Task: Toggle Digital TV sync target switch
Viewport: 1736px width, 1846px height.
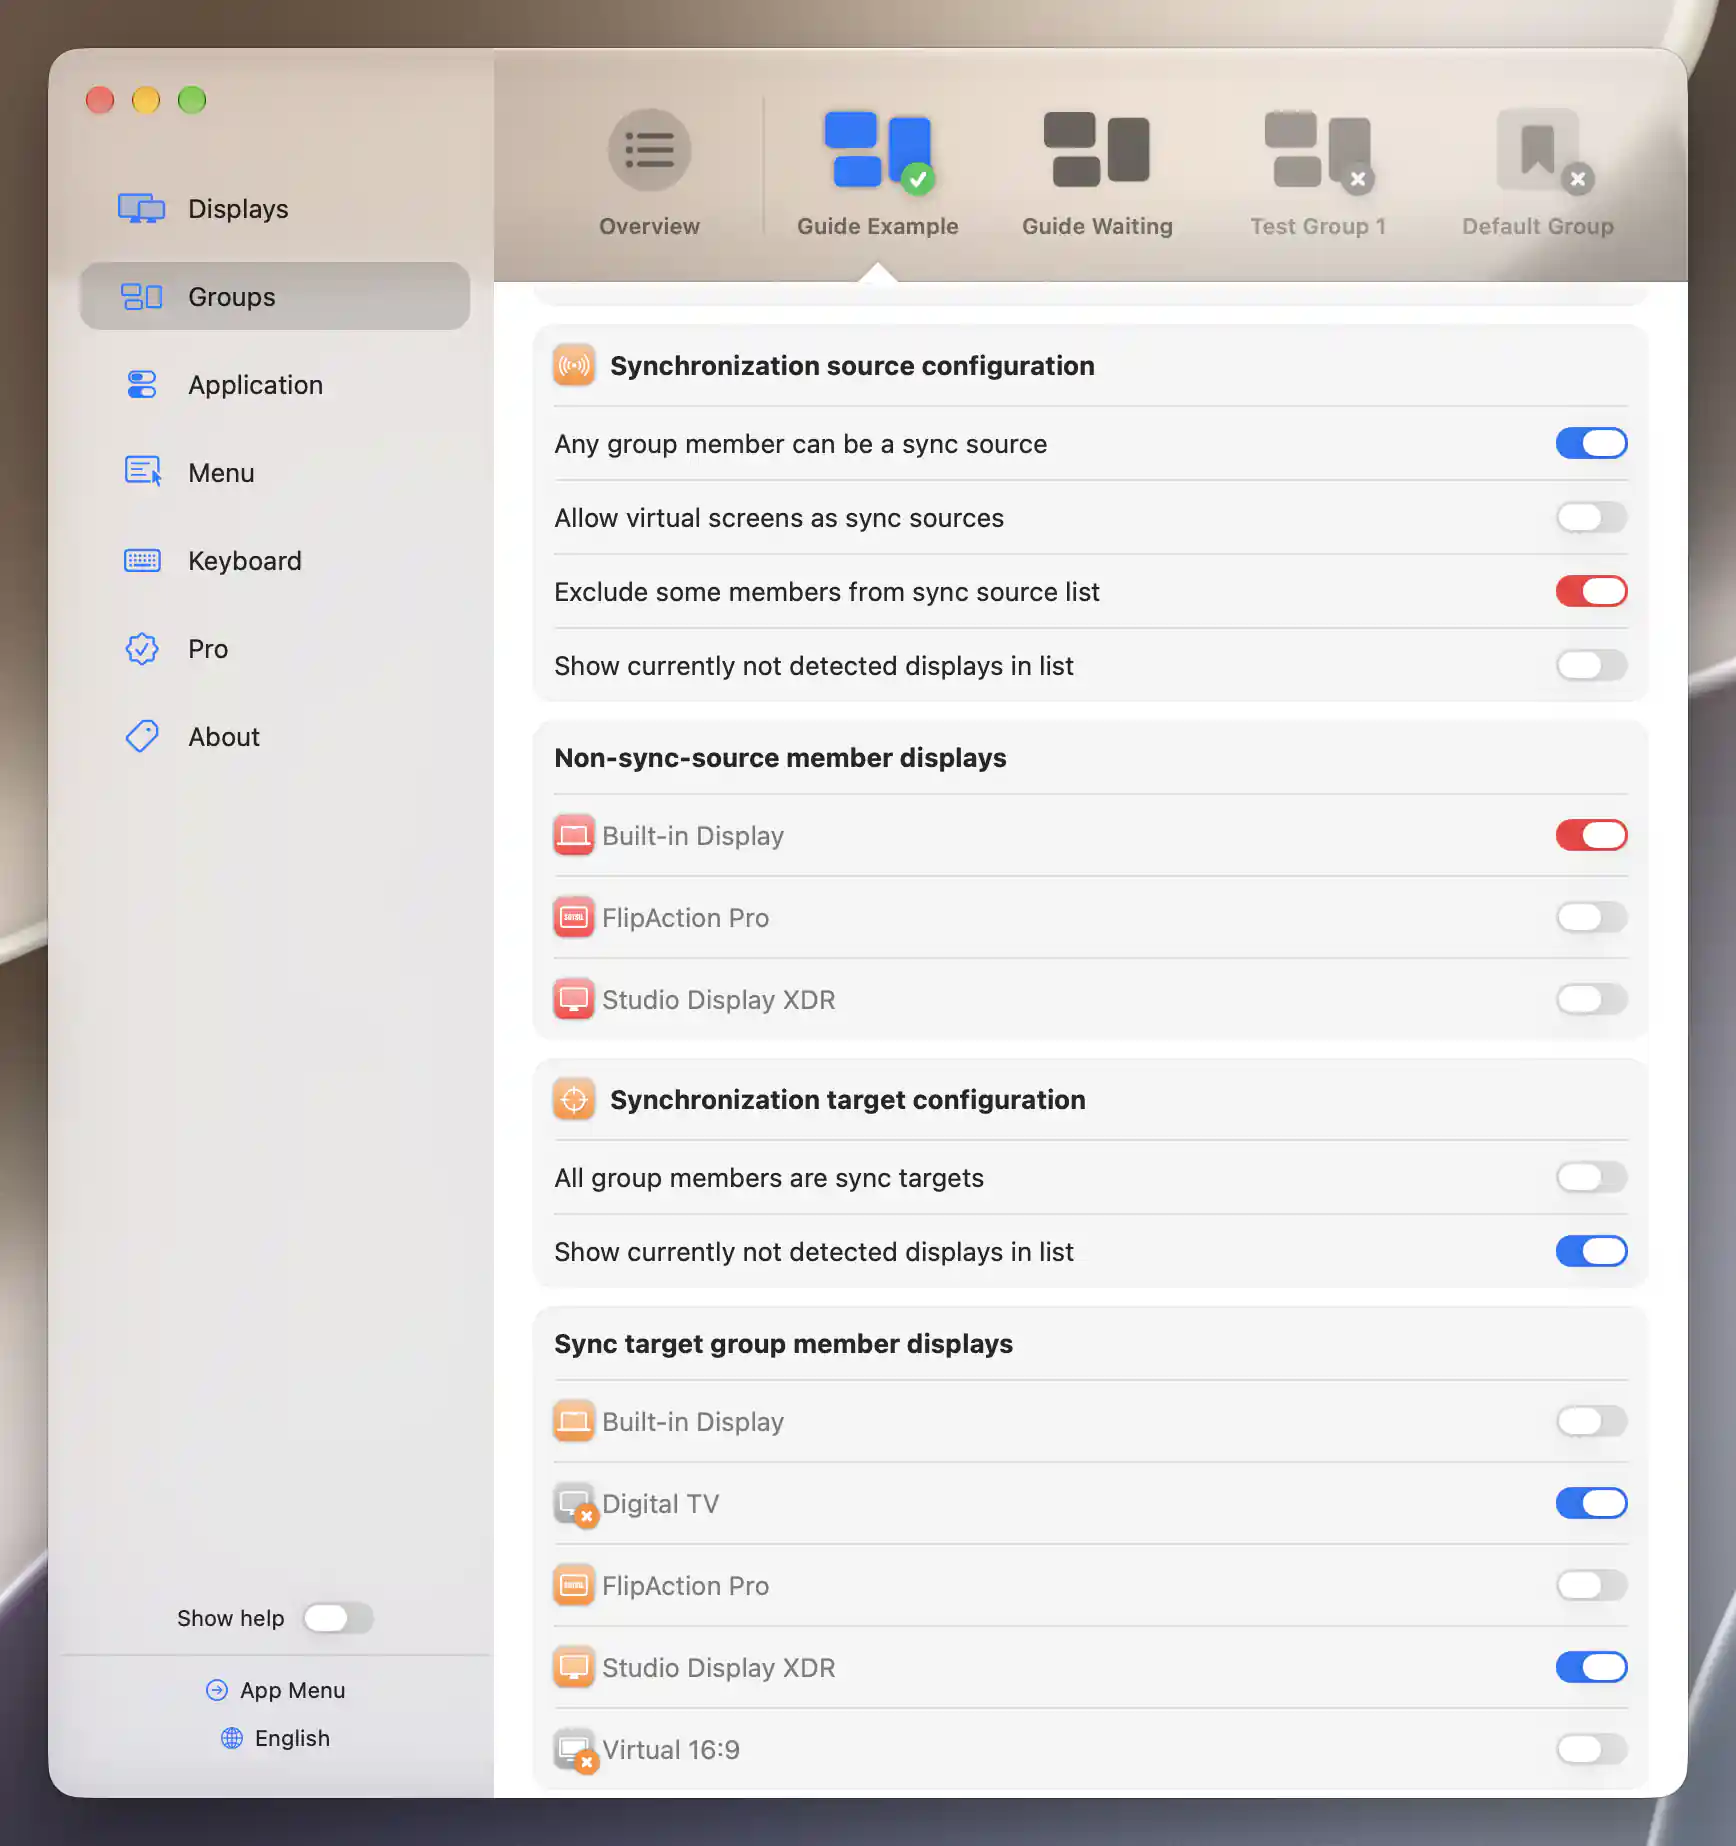Action: tap(1591, 1504)
